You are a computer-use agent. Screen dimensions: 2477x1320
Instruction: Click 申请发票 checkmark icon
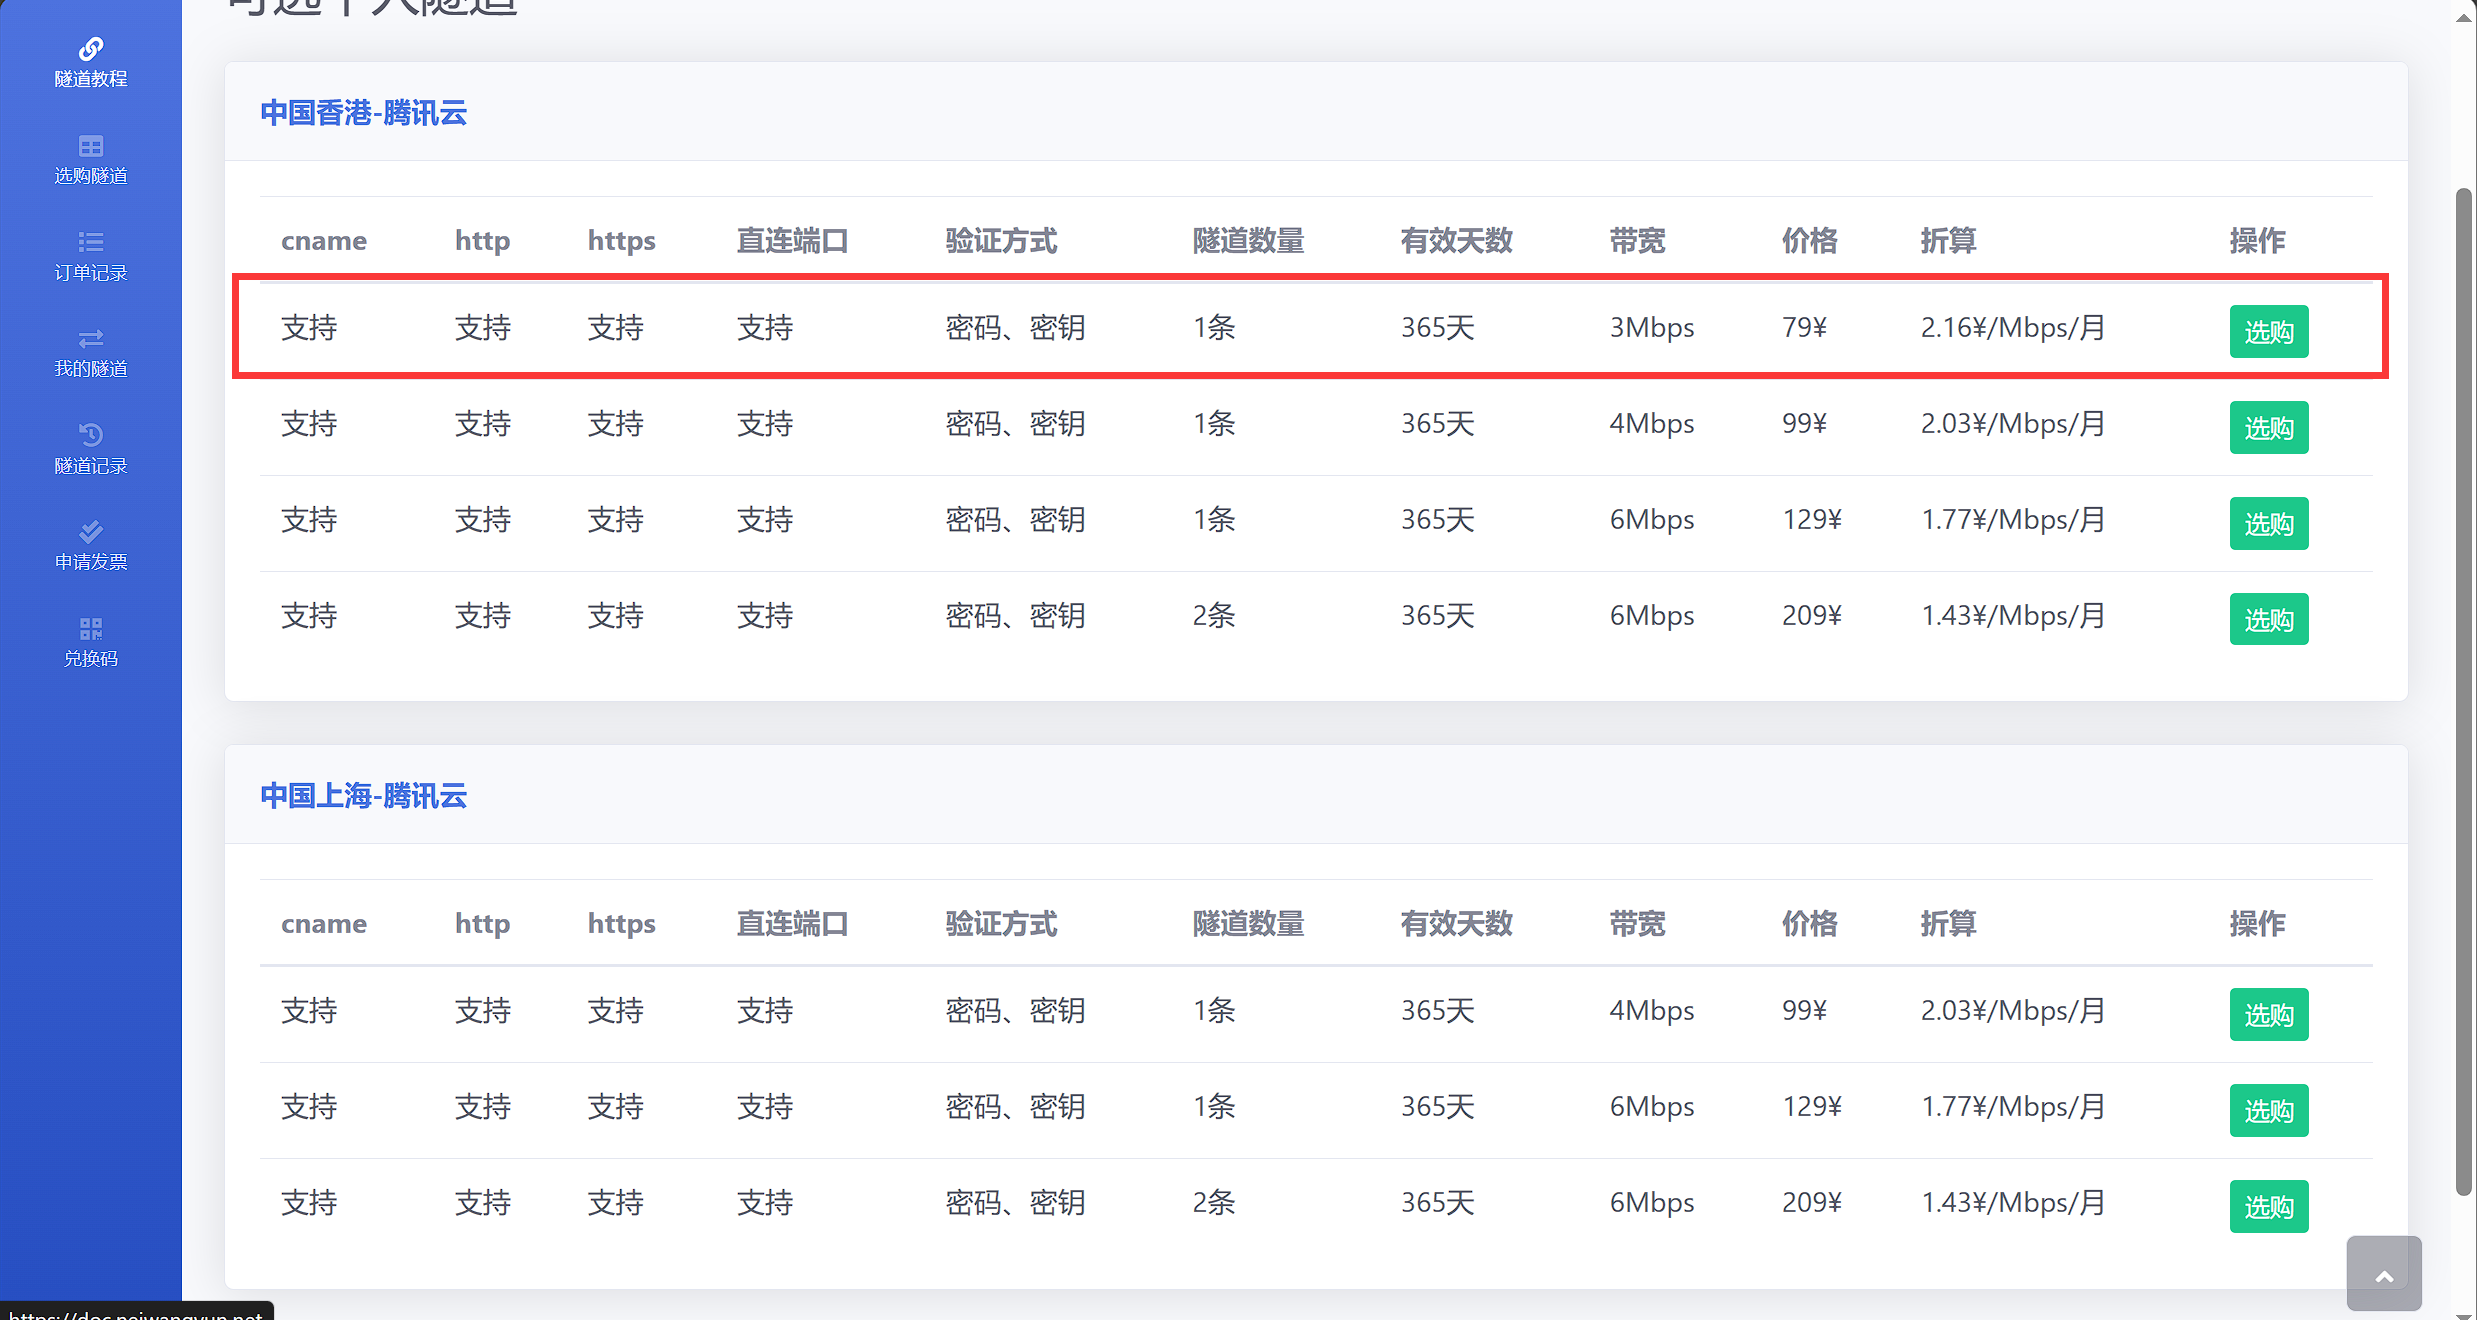pos(91,531)
